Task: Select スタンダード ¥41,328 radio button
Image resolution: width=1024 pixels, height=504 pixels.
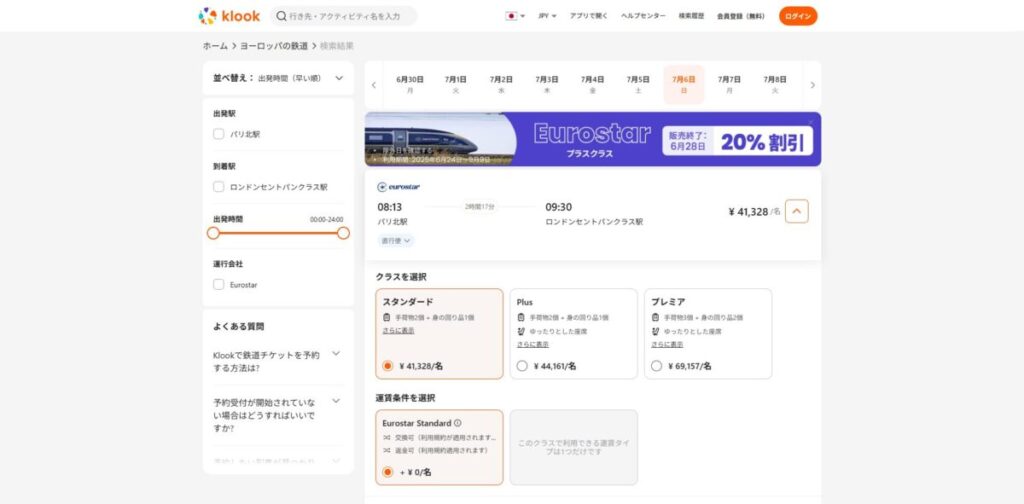Action: pos(388,366)
